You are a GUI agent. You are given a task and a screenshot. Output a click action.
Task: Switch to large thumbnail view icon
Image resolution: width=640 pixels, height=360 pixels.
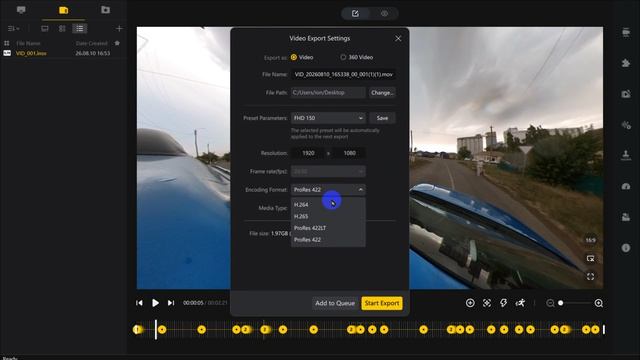[x=45, y=29]
